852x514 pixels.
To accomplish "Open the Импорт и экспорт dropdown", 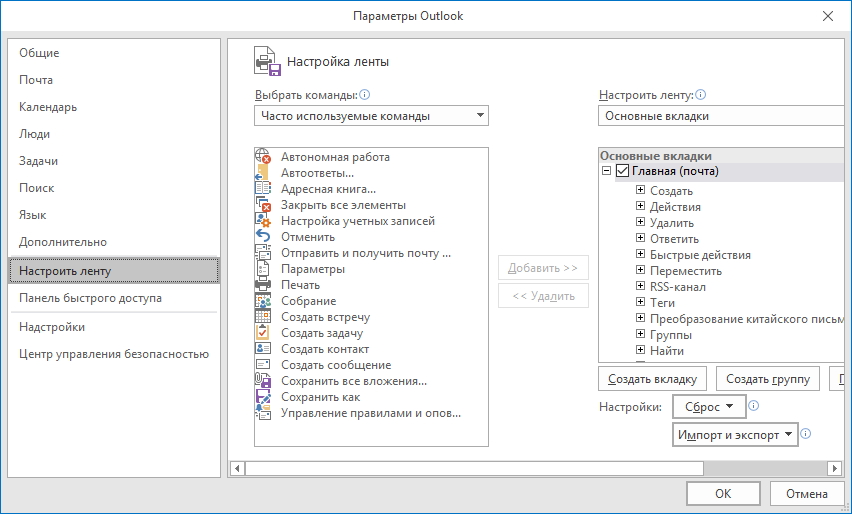I will pos(735,435).
